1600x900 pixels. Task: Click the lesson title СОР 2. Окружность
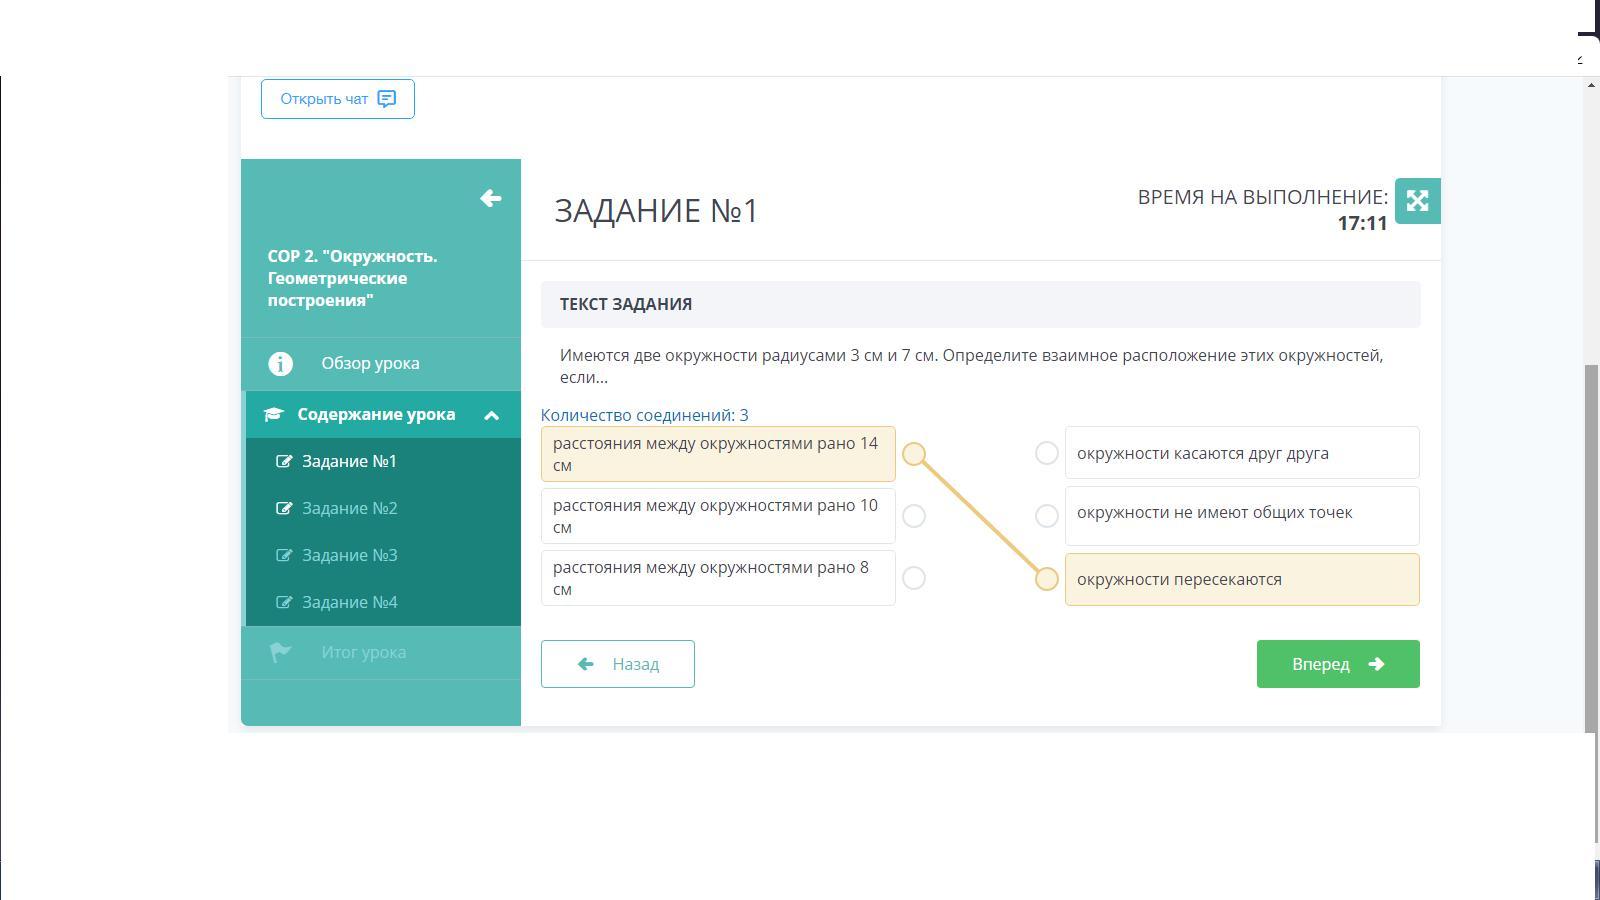[352, 278]
